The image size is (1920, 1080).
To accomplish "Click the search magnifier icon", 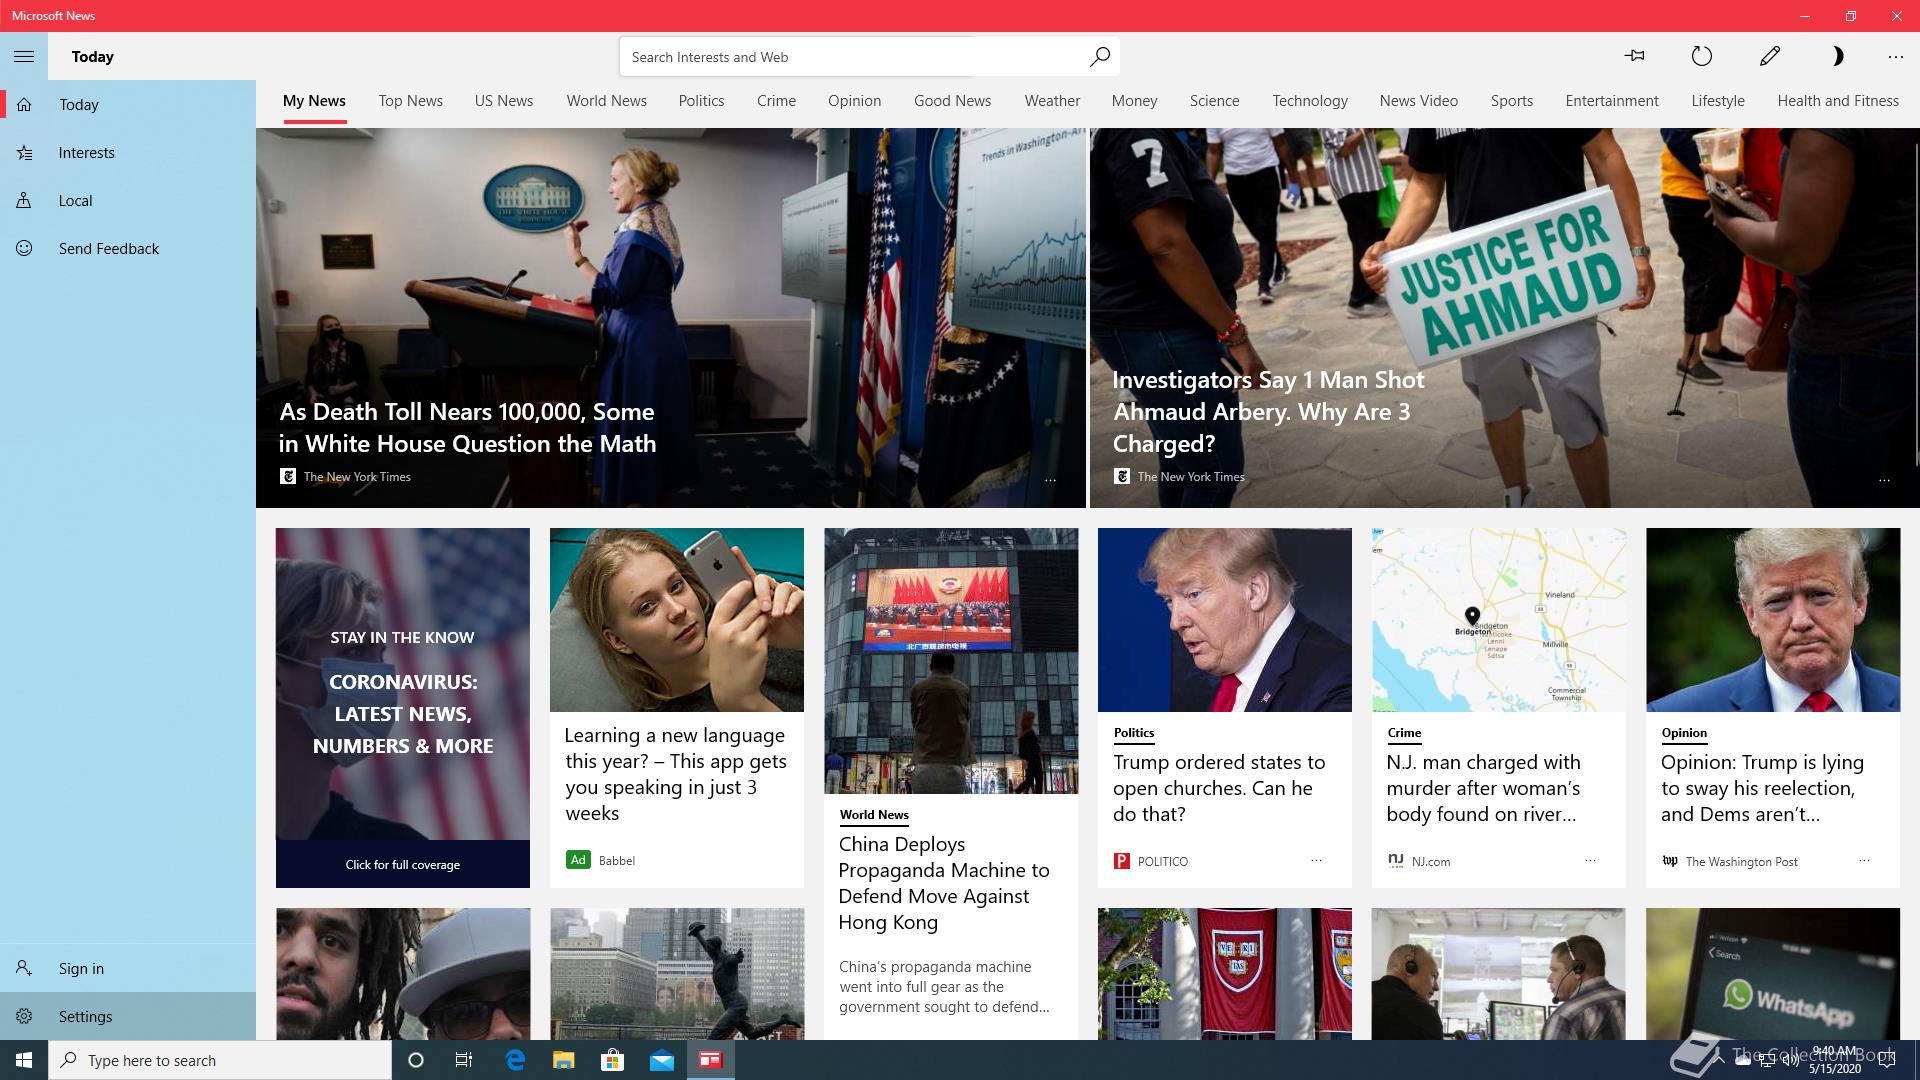I will click(x=1099, y=57).
